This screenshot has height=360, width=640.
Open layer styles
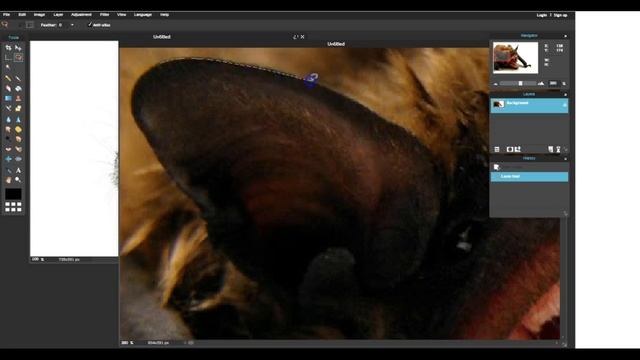point(518,149)
